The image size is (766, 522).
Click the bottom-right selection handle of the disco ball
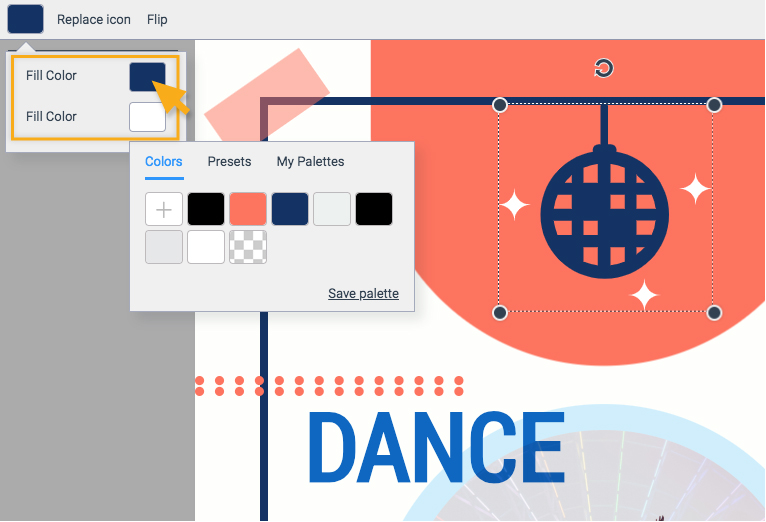pyautogui.click(x=714, y=313)
